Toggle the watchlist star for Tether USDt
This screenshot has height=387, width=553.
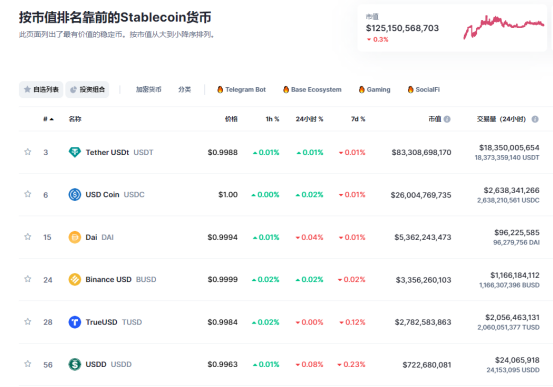pos(28,152)
